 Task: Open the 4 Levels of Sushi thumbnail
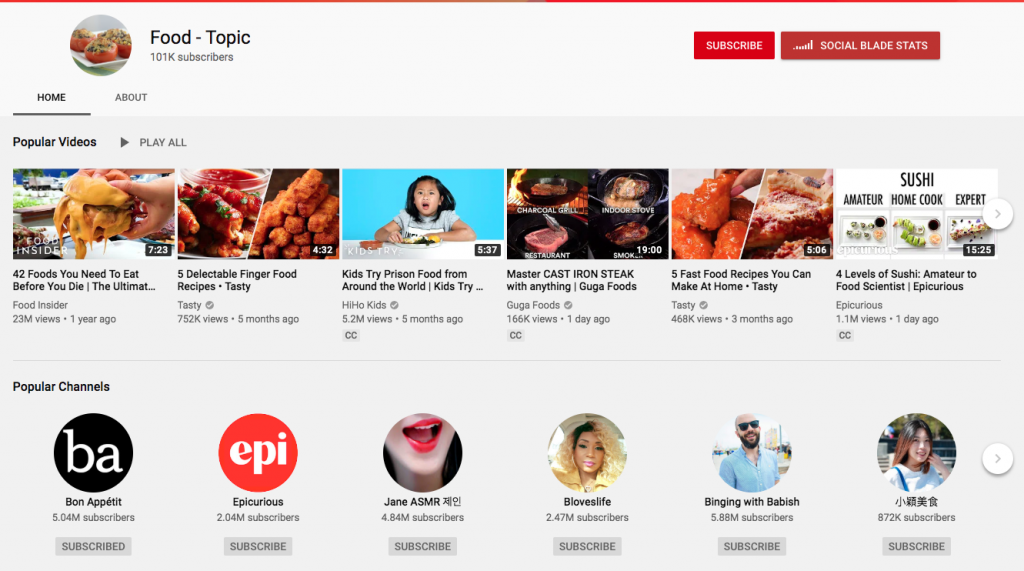point(916,214)
